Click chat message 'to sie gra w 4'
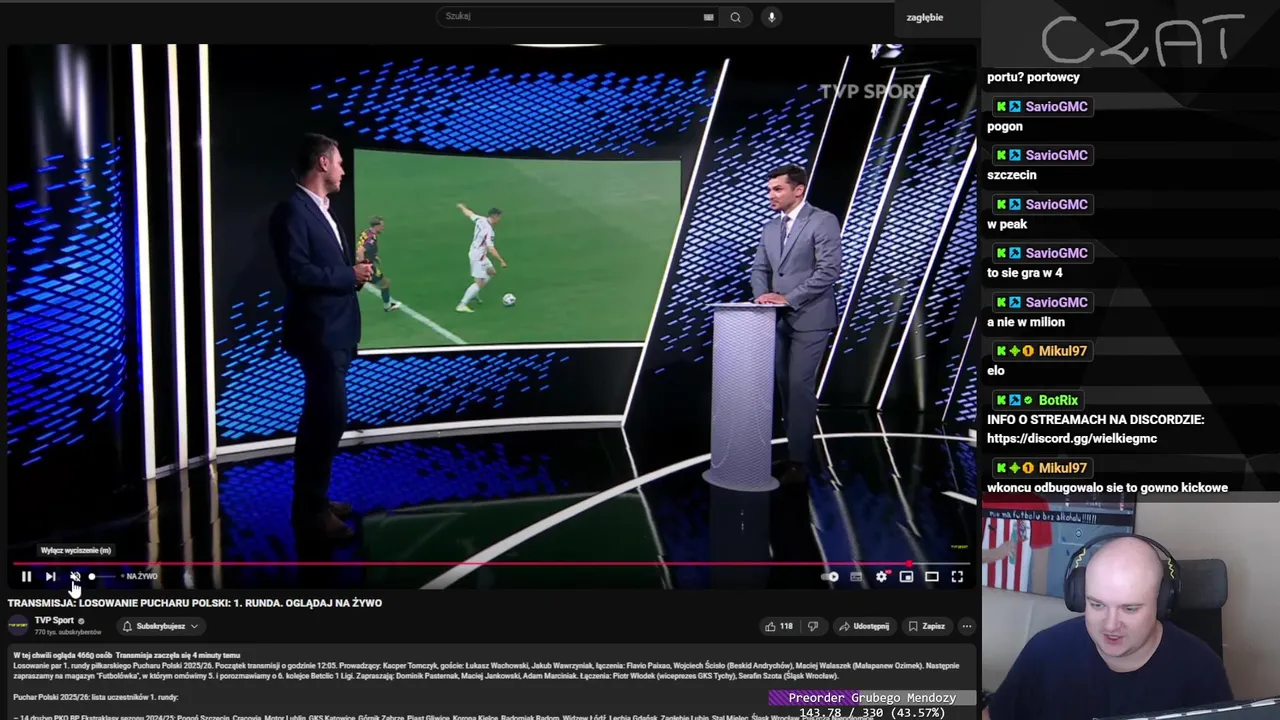This screenshot has height=720, width=1280. (x=1025, y=273)
